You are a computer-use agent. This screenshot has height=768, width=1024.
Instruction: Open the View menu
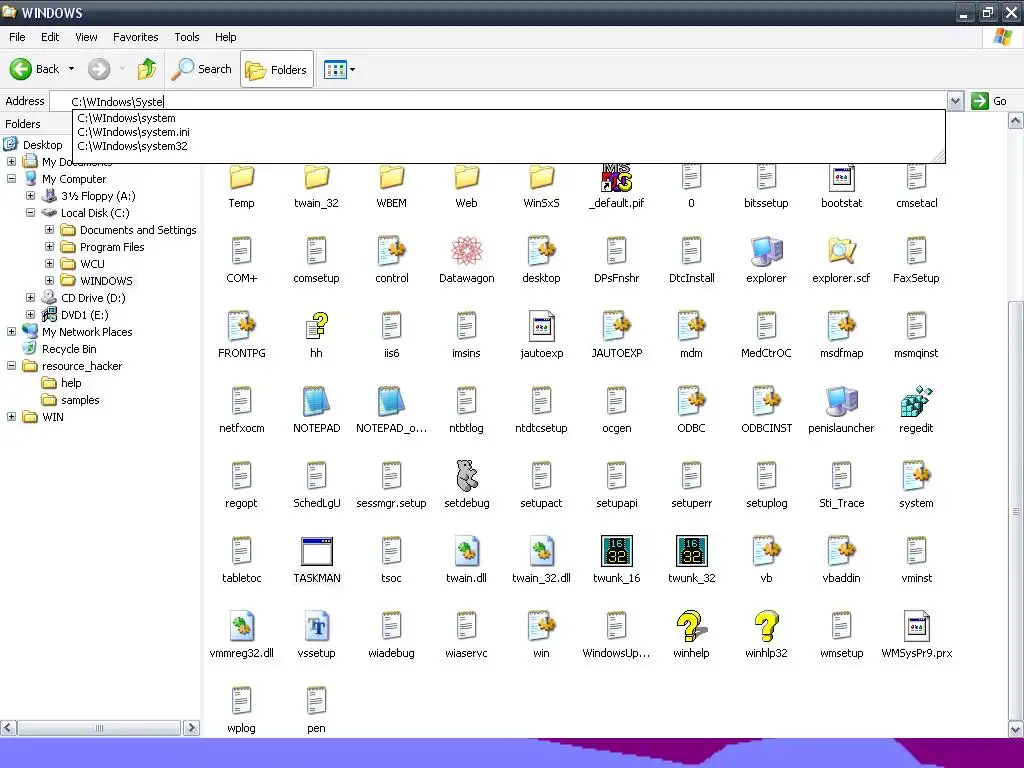click(86, 37)
